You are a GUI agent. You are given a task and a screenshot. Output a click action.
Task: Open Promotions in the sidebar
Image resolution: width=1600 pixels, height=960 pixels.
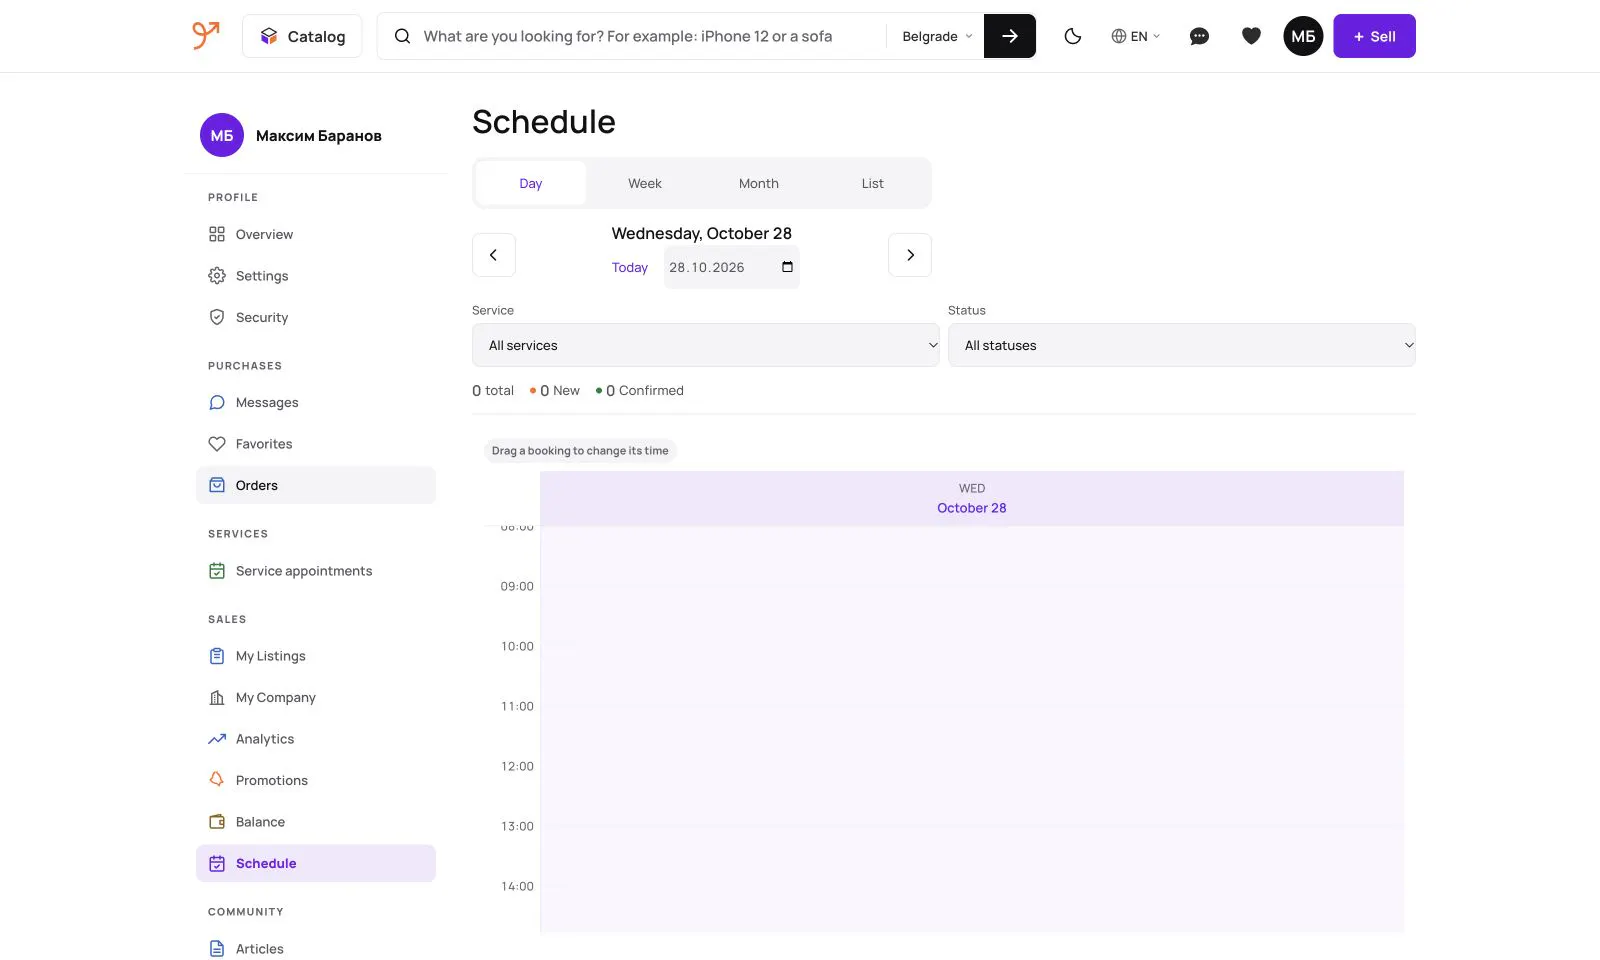tap(316, 780)
